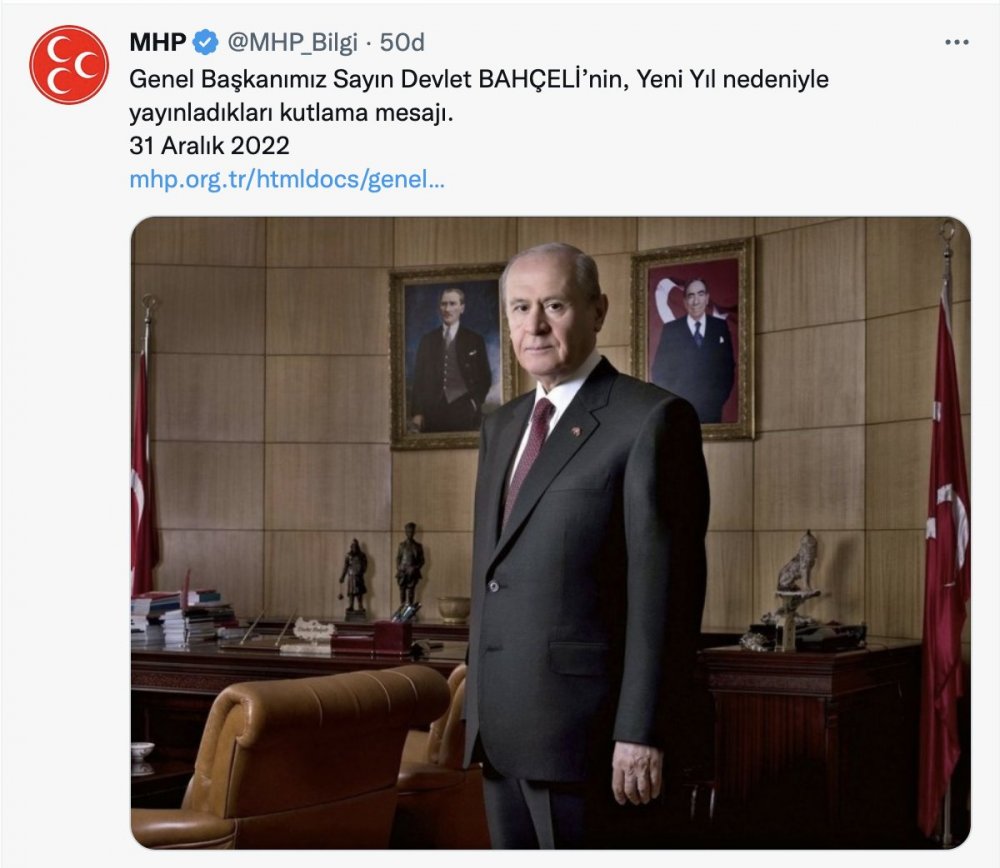Viewport: 1000px width, 868px height.
Task: Click the "31 Aralık 2022" date line
Action: 209,146
